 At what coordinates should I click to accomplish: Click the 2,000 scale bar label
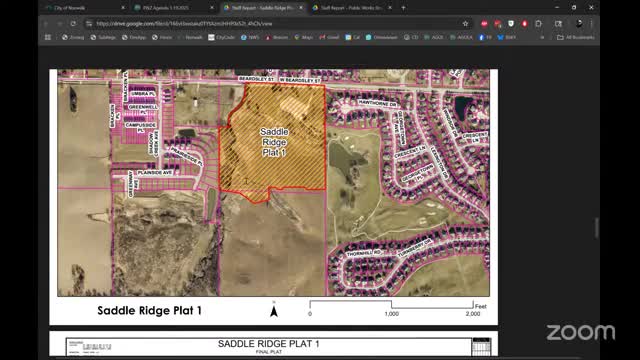pyautogui.click(x=473, y=314)
